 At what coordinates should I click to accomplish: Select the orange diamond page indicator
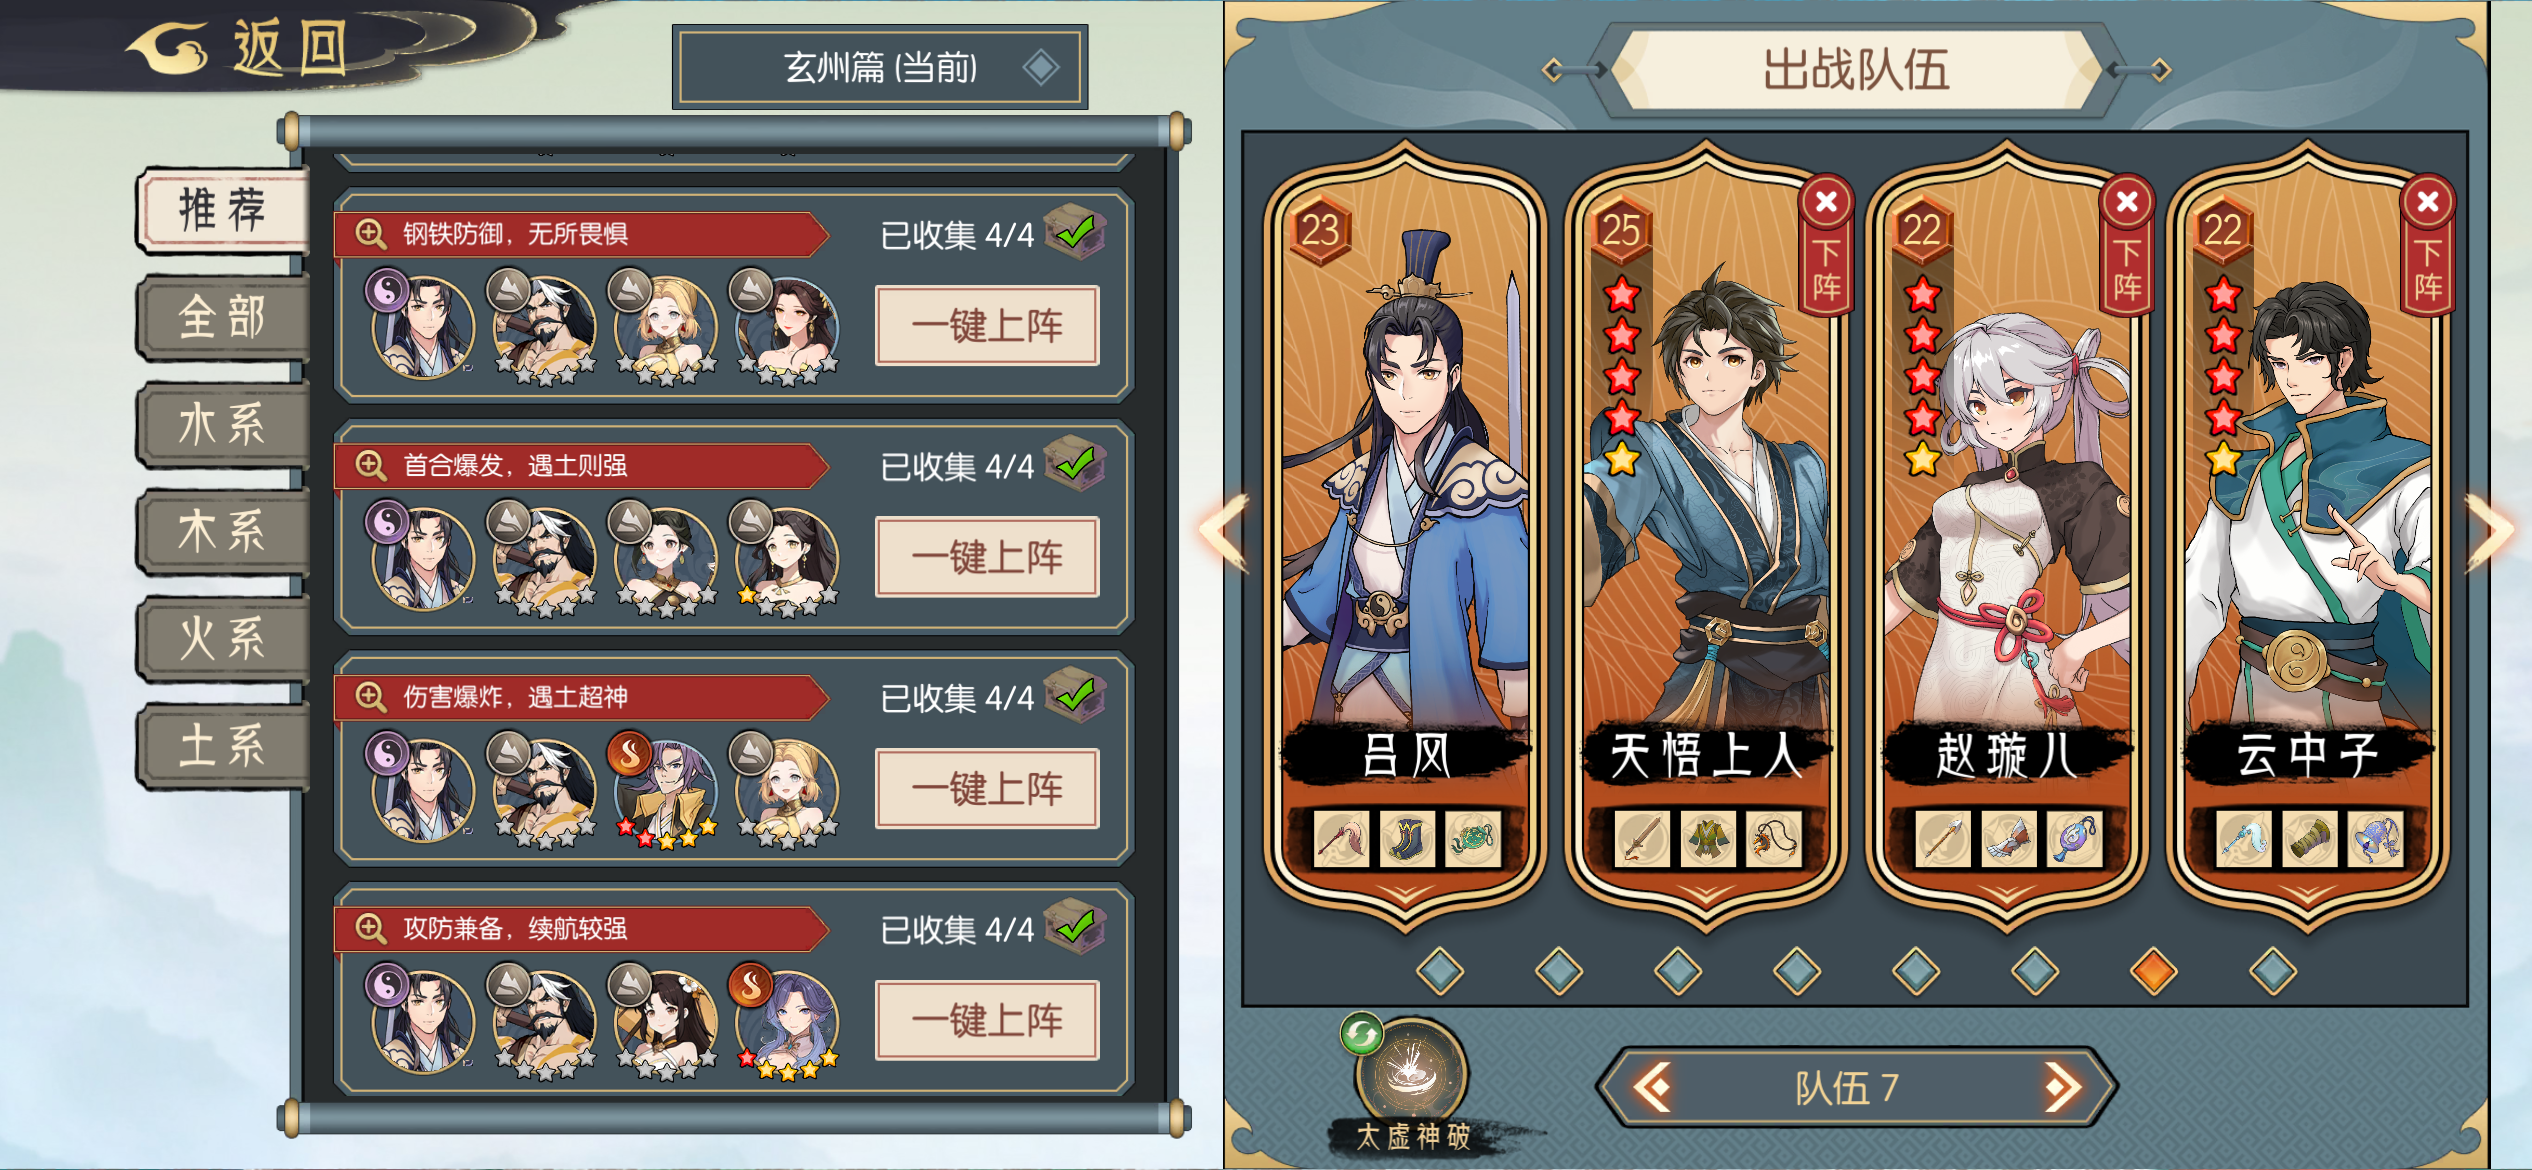point(2153,970)
